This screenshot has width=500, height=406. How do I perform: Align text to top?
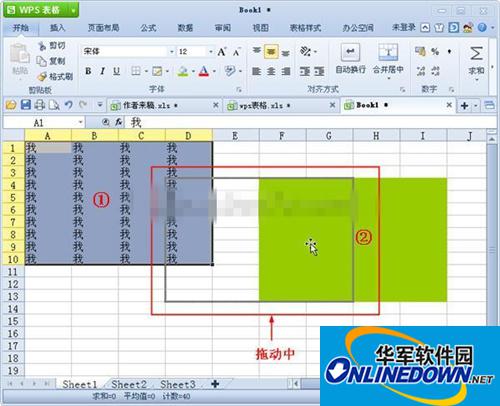coord(256,51)
